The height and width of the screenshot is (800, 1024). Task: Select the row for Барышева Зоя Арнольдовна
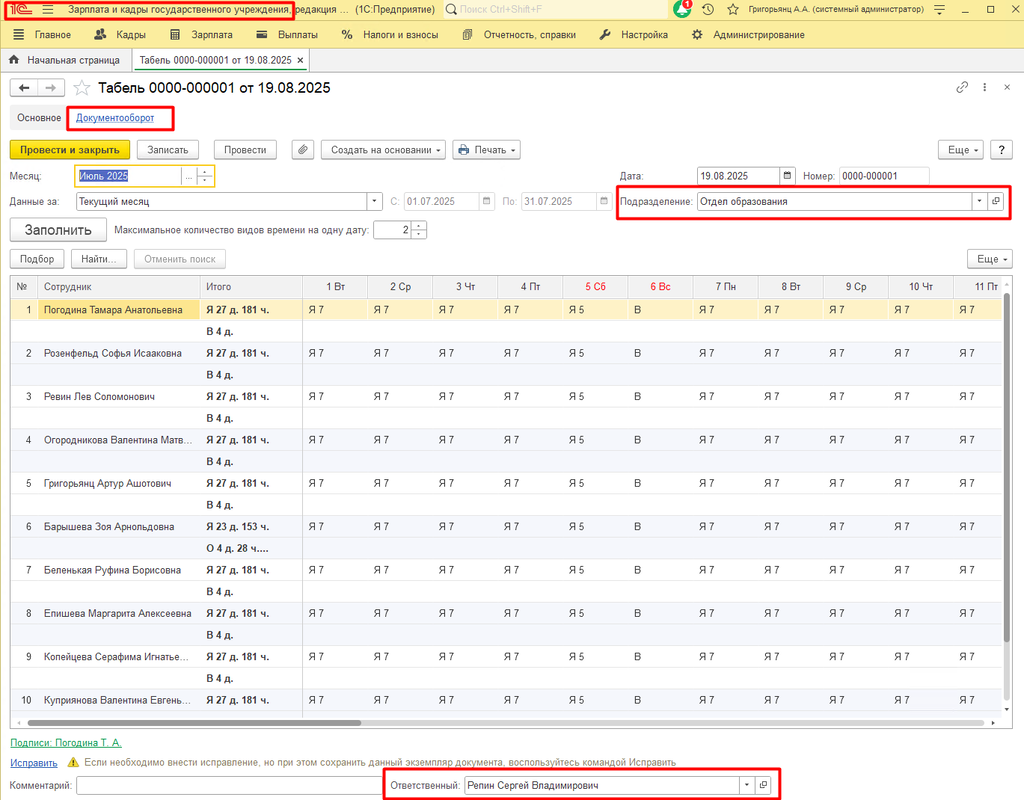click(x=109, y=527)
